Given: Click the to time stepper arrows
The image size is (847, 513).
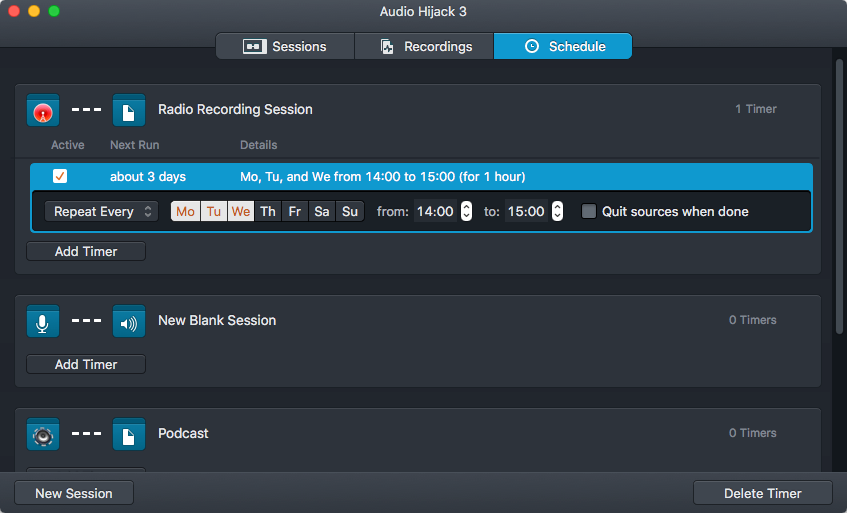Looking at the screenshot, I should pos(557,212).
